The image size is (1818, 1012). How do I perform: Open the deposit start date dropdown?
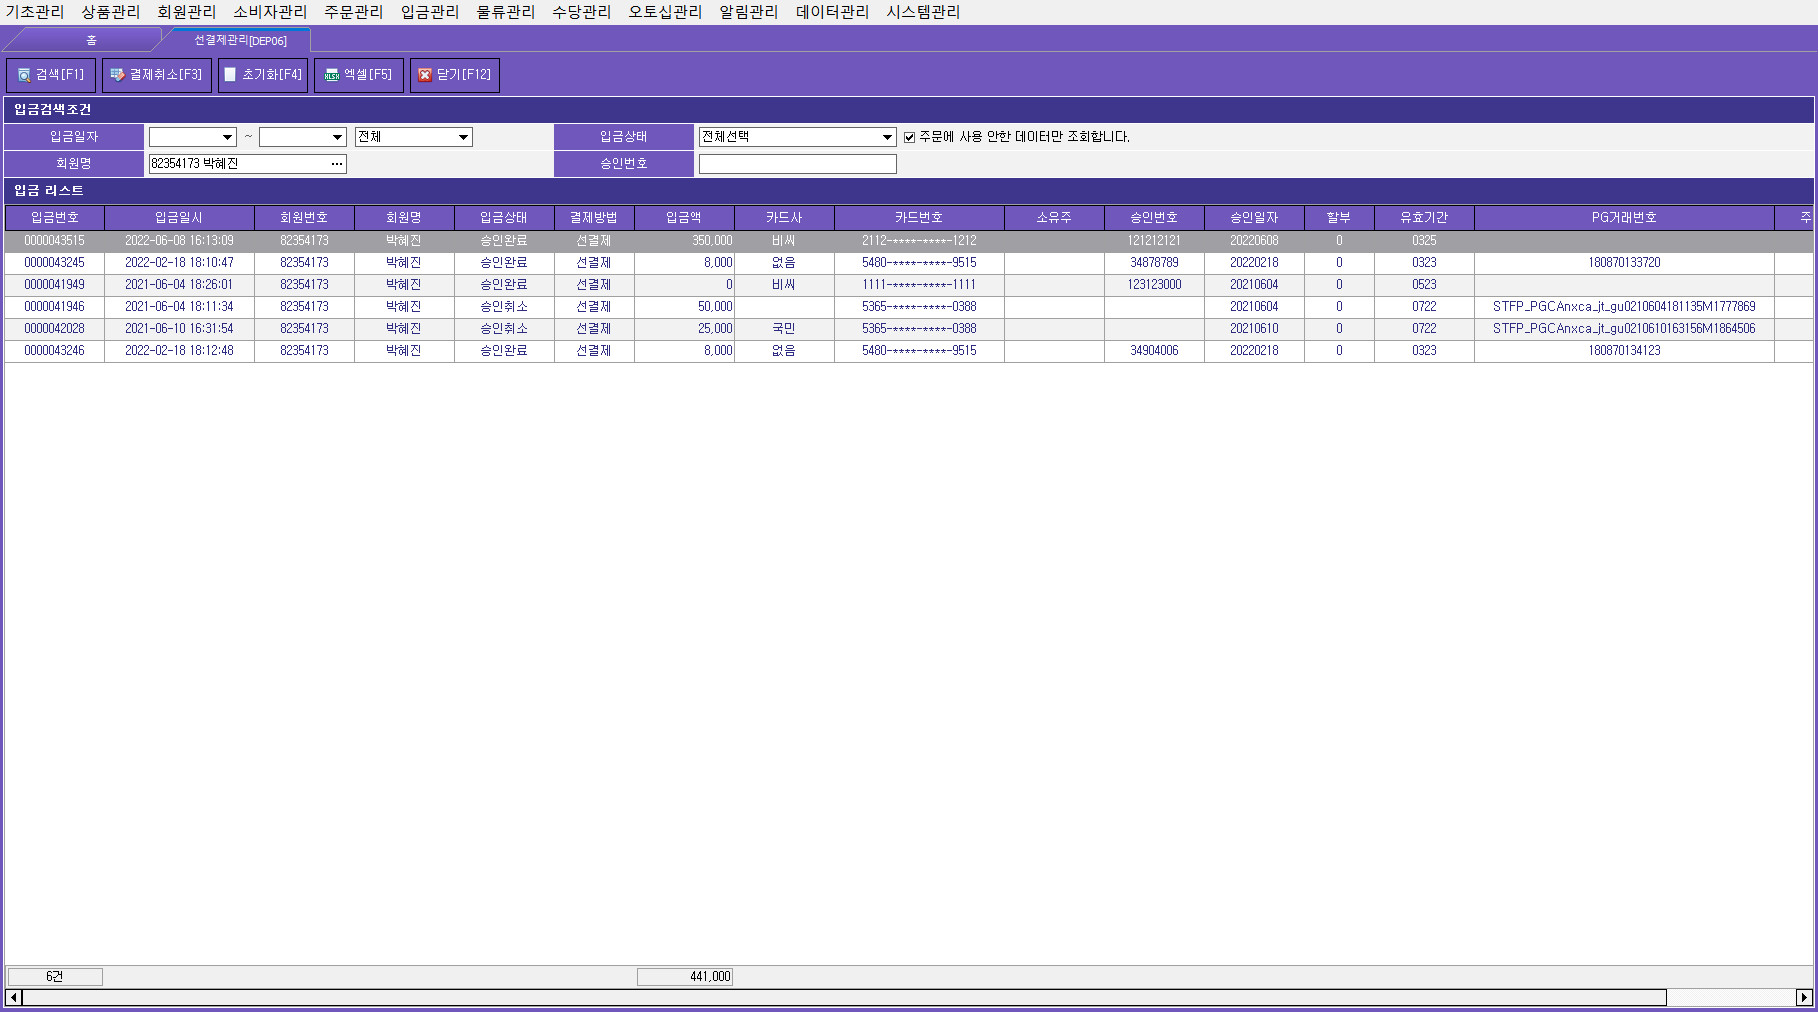[227, 137]
